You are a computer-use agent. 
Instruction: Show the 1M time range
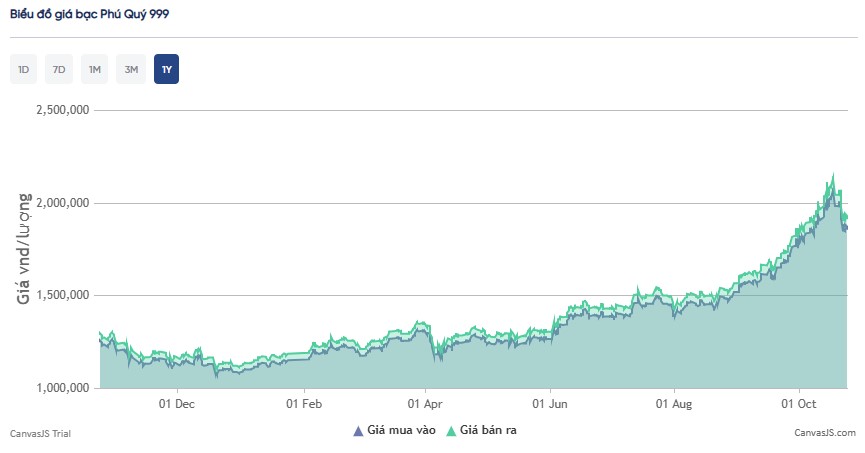[x=95, y=70]
